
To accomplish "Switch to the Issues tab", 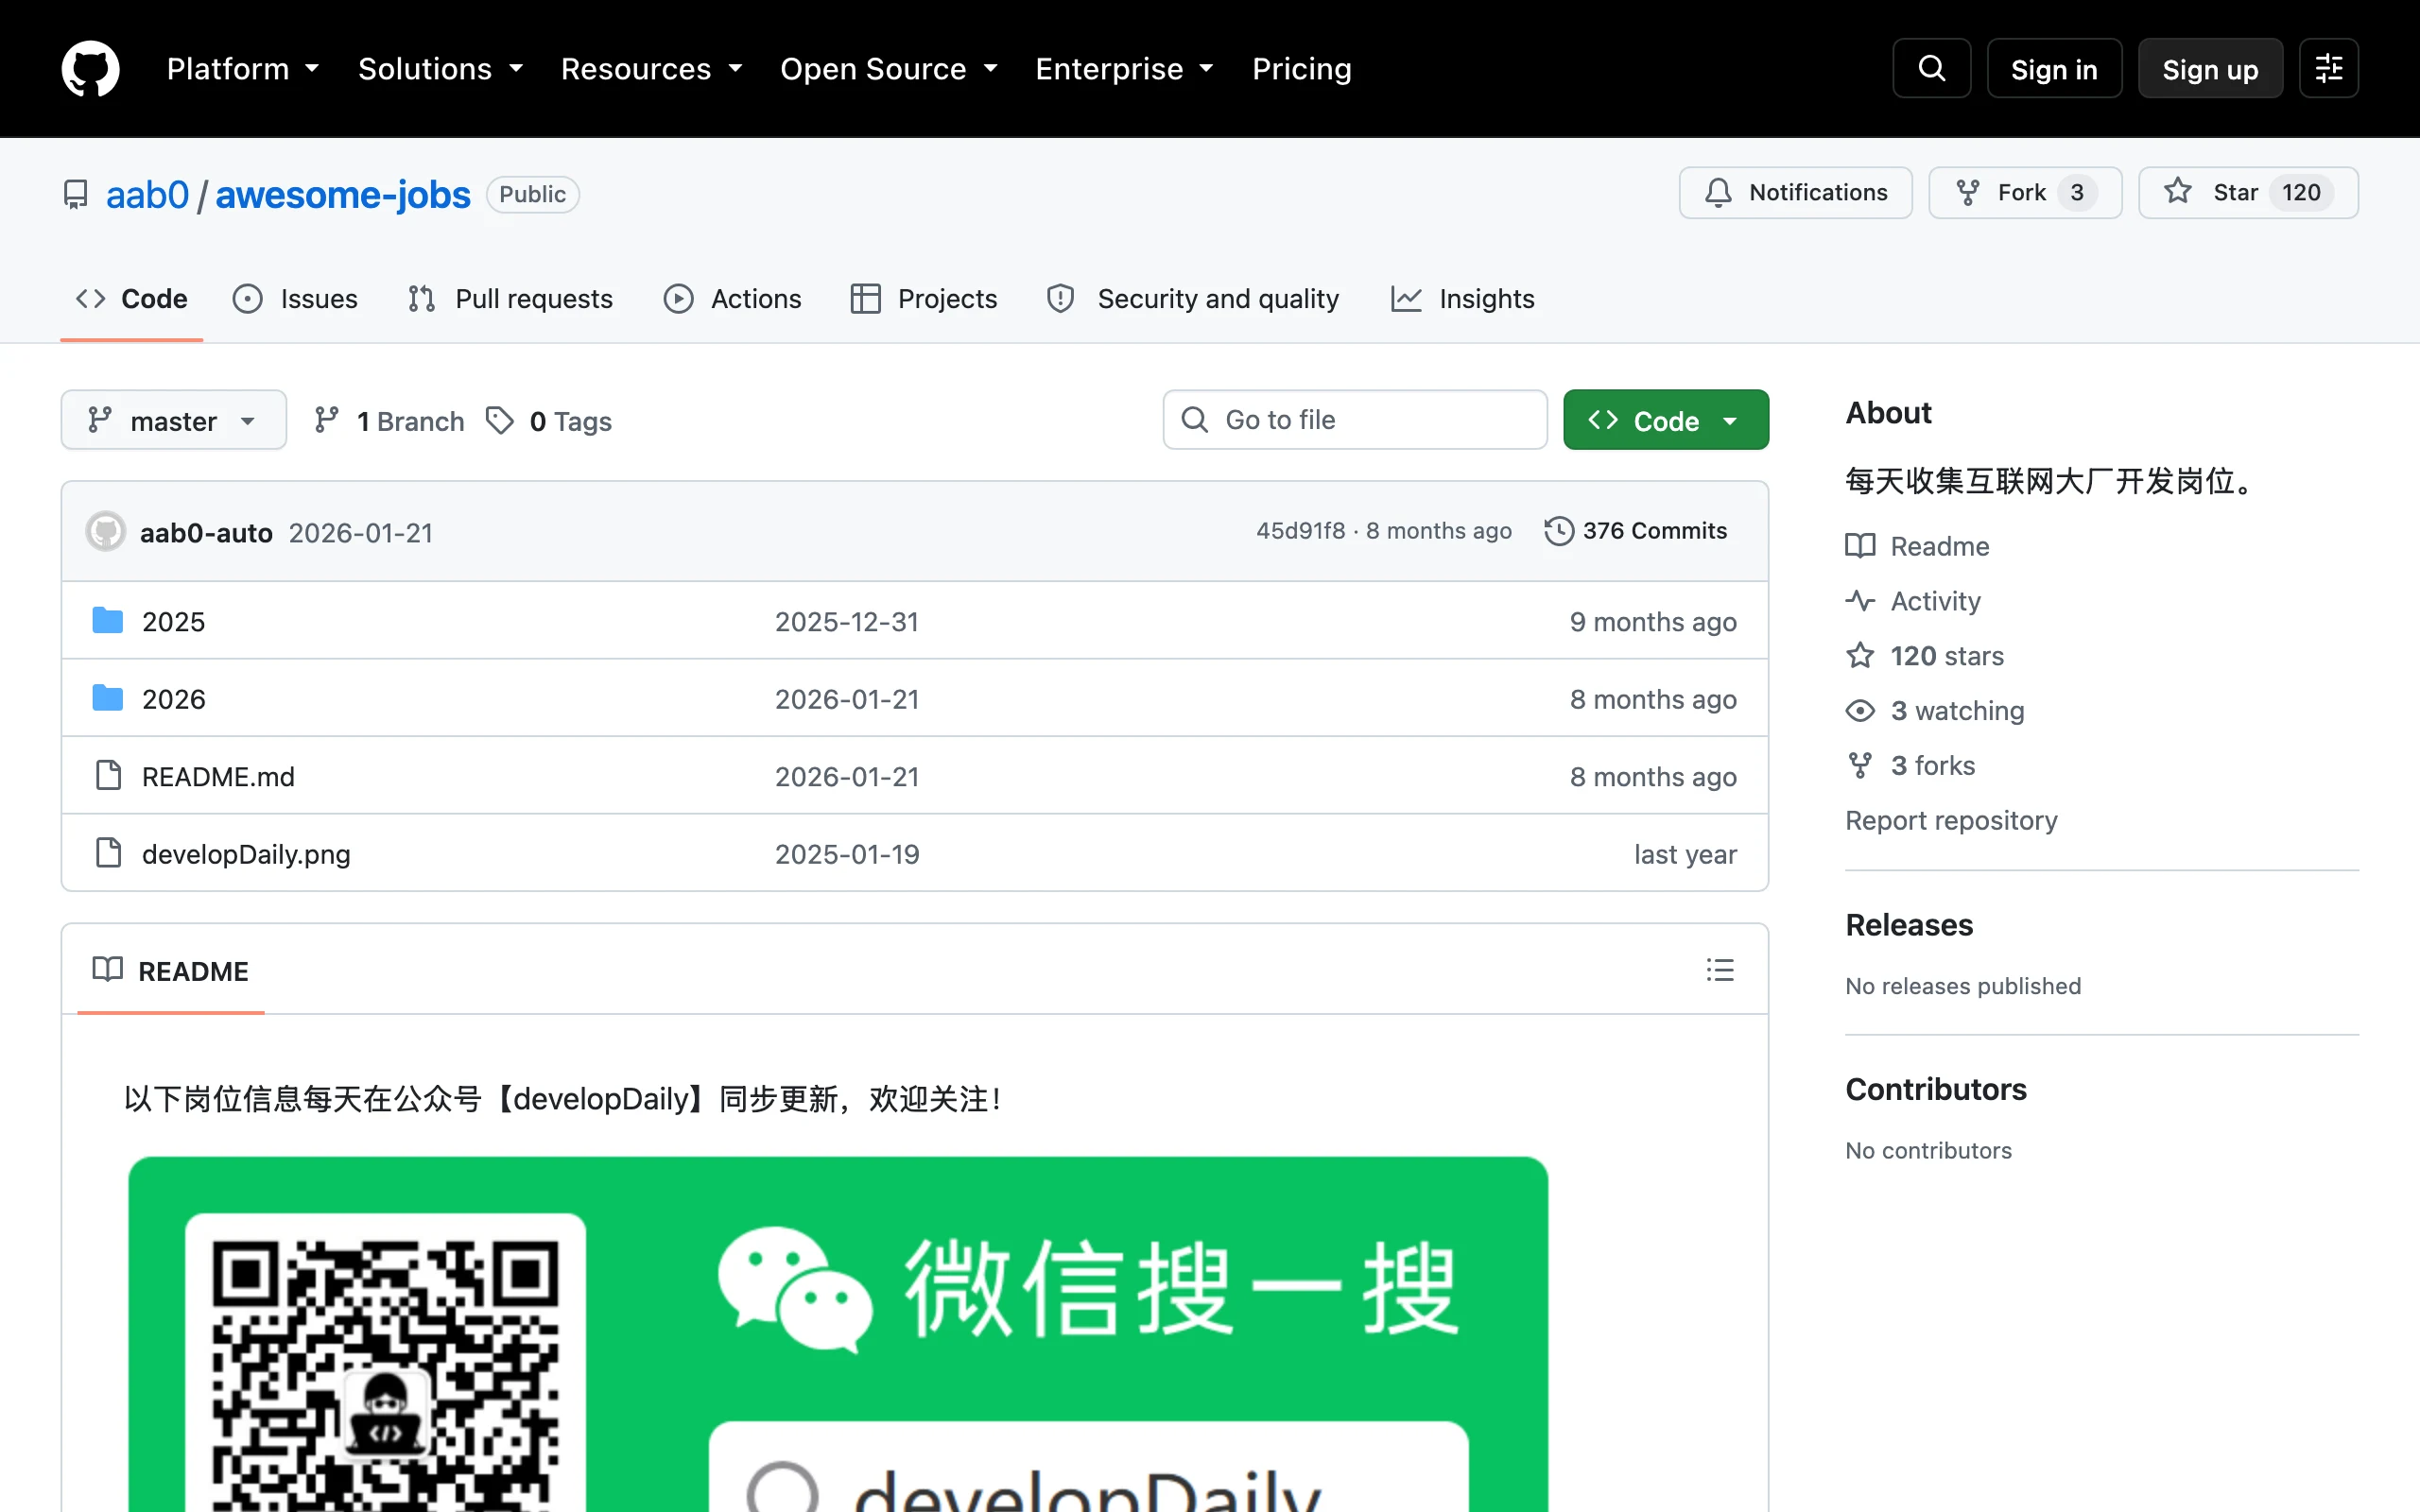I will [x=295, y=299].
